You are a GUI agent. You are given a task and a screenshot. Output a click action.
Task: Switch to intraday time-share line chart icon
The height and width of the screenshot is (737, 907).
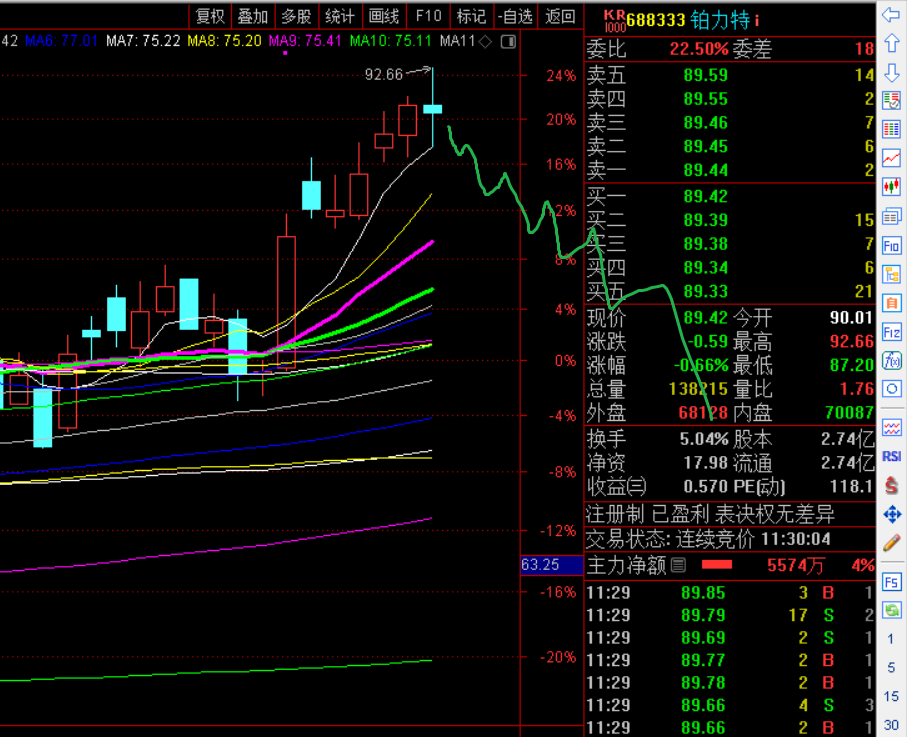point(891,158)
